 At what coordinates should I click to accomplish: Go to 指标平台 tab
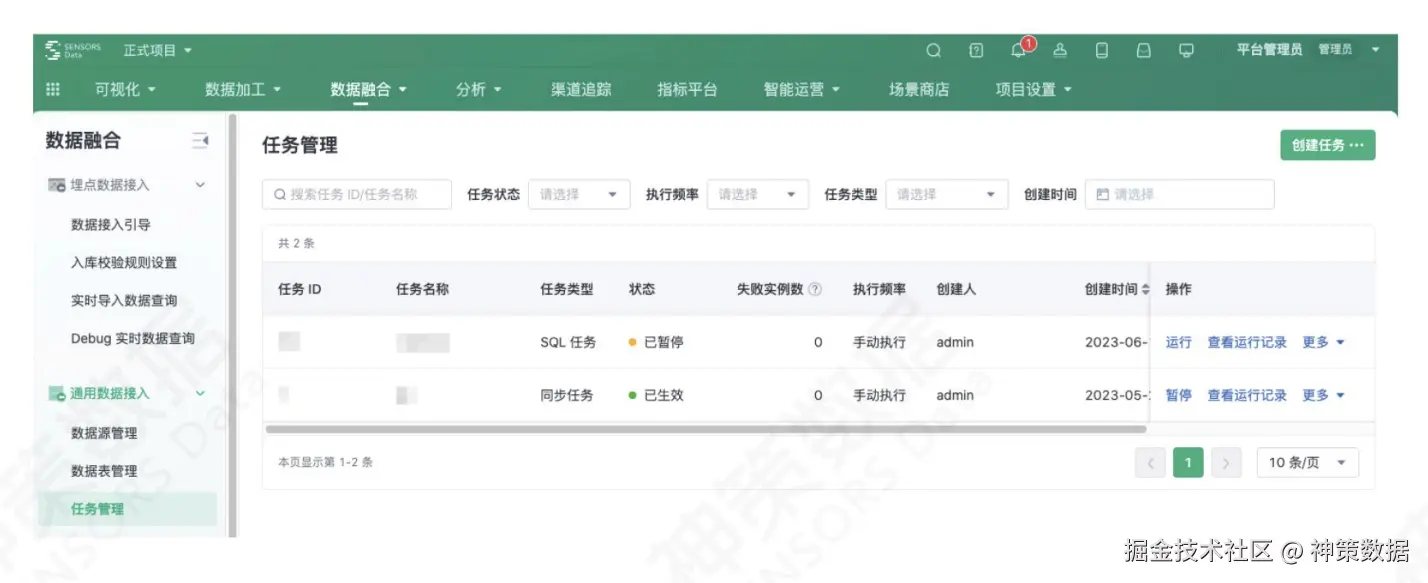click(687, 89)
